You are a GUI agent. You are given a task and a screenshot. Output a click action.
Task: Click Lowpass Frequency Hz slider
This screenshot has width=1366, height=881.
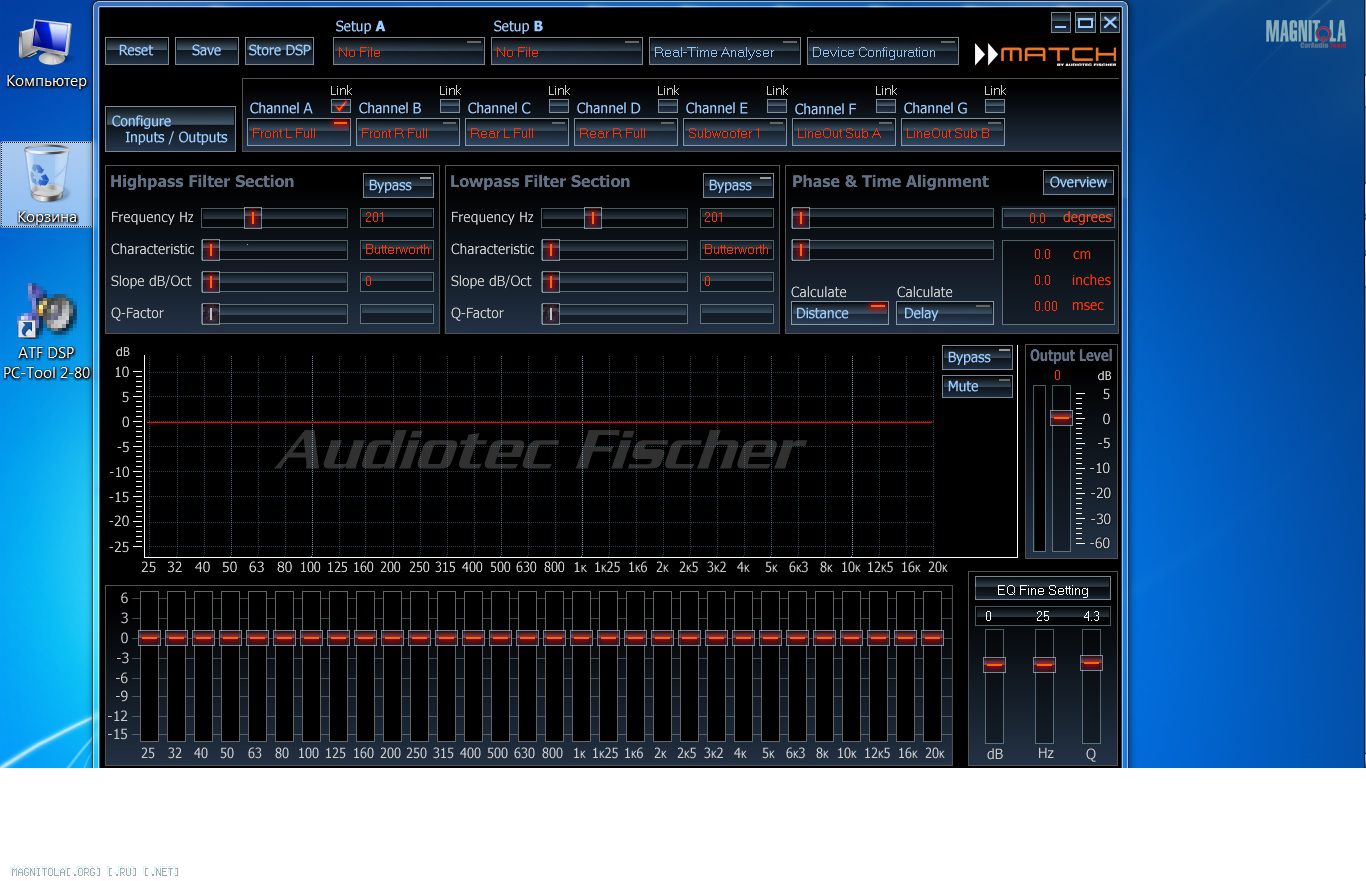pos(614,217)
